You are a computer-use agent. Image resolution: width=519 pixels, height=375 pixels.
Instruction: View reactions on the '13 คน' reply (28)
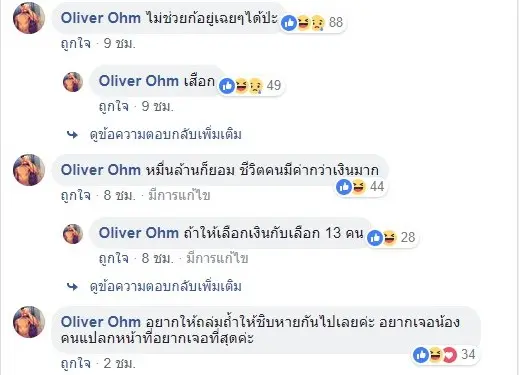click(x=392, y=238)
